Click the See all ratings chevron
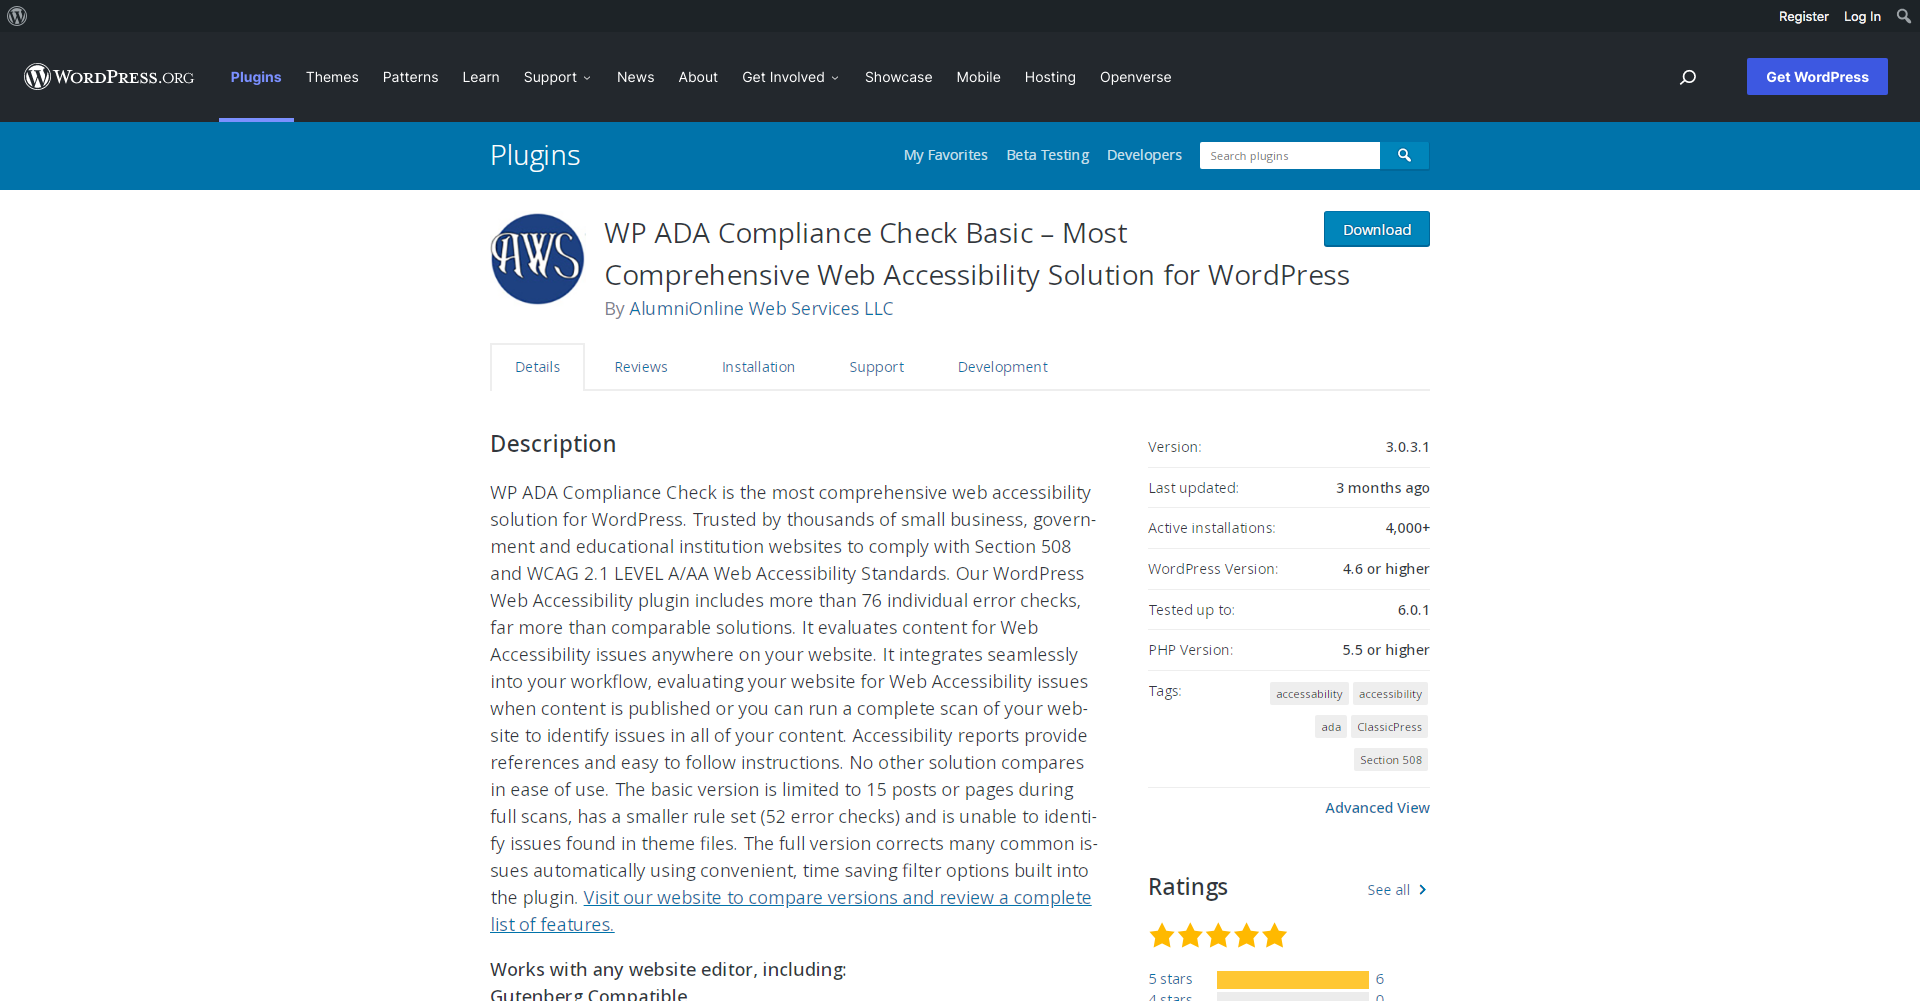Image resolution: width=1920 pixels, height=1001 pixels. point(1422,890)
